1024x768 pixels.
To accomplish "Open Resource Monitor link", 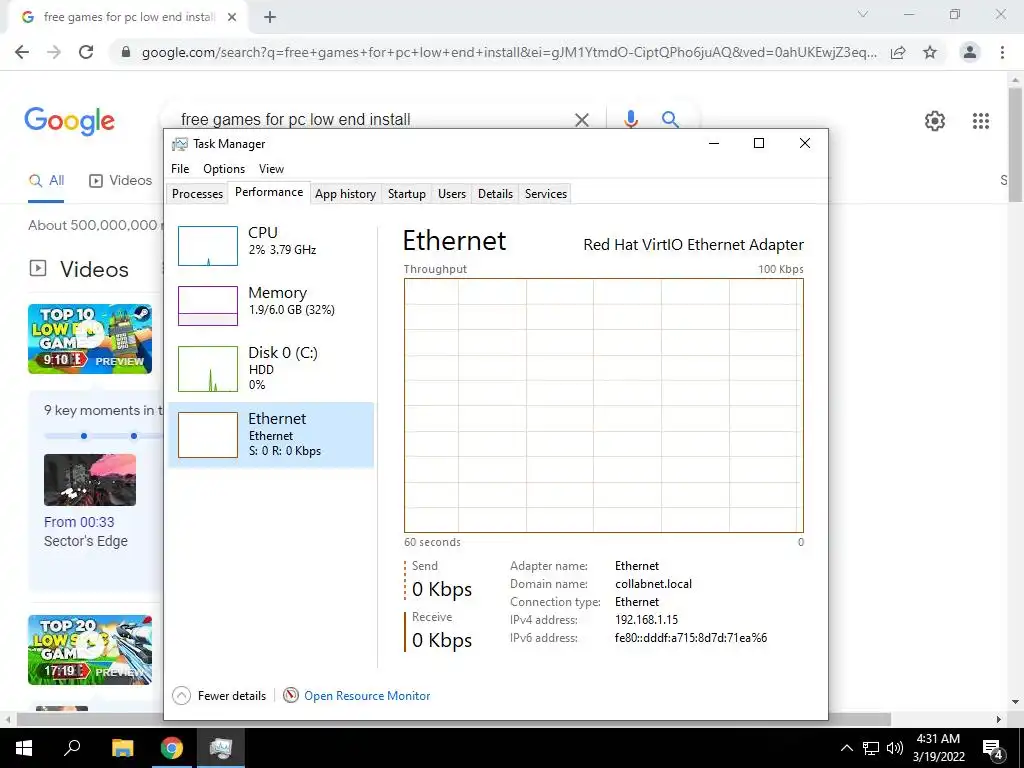I will click(x=367, y=696).
